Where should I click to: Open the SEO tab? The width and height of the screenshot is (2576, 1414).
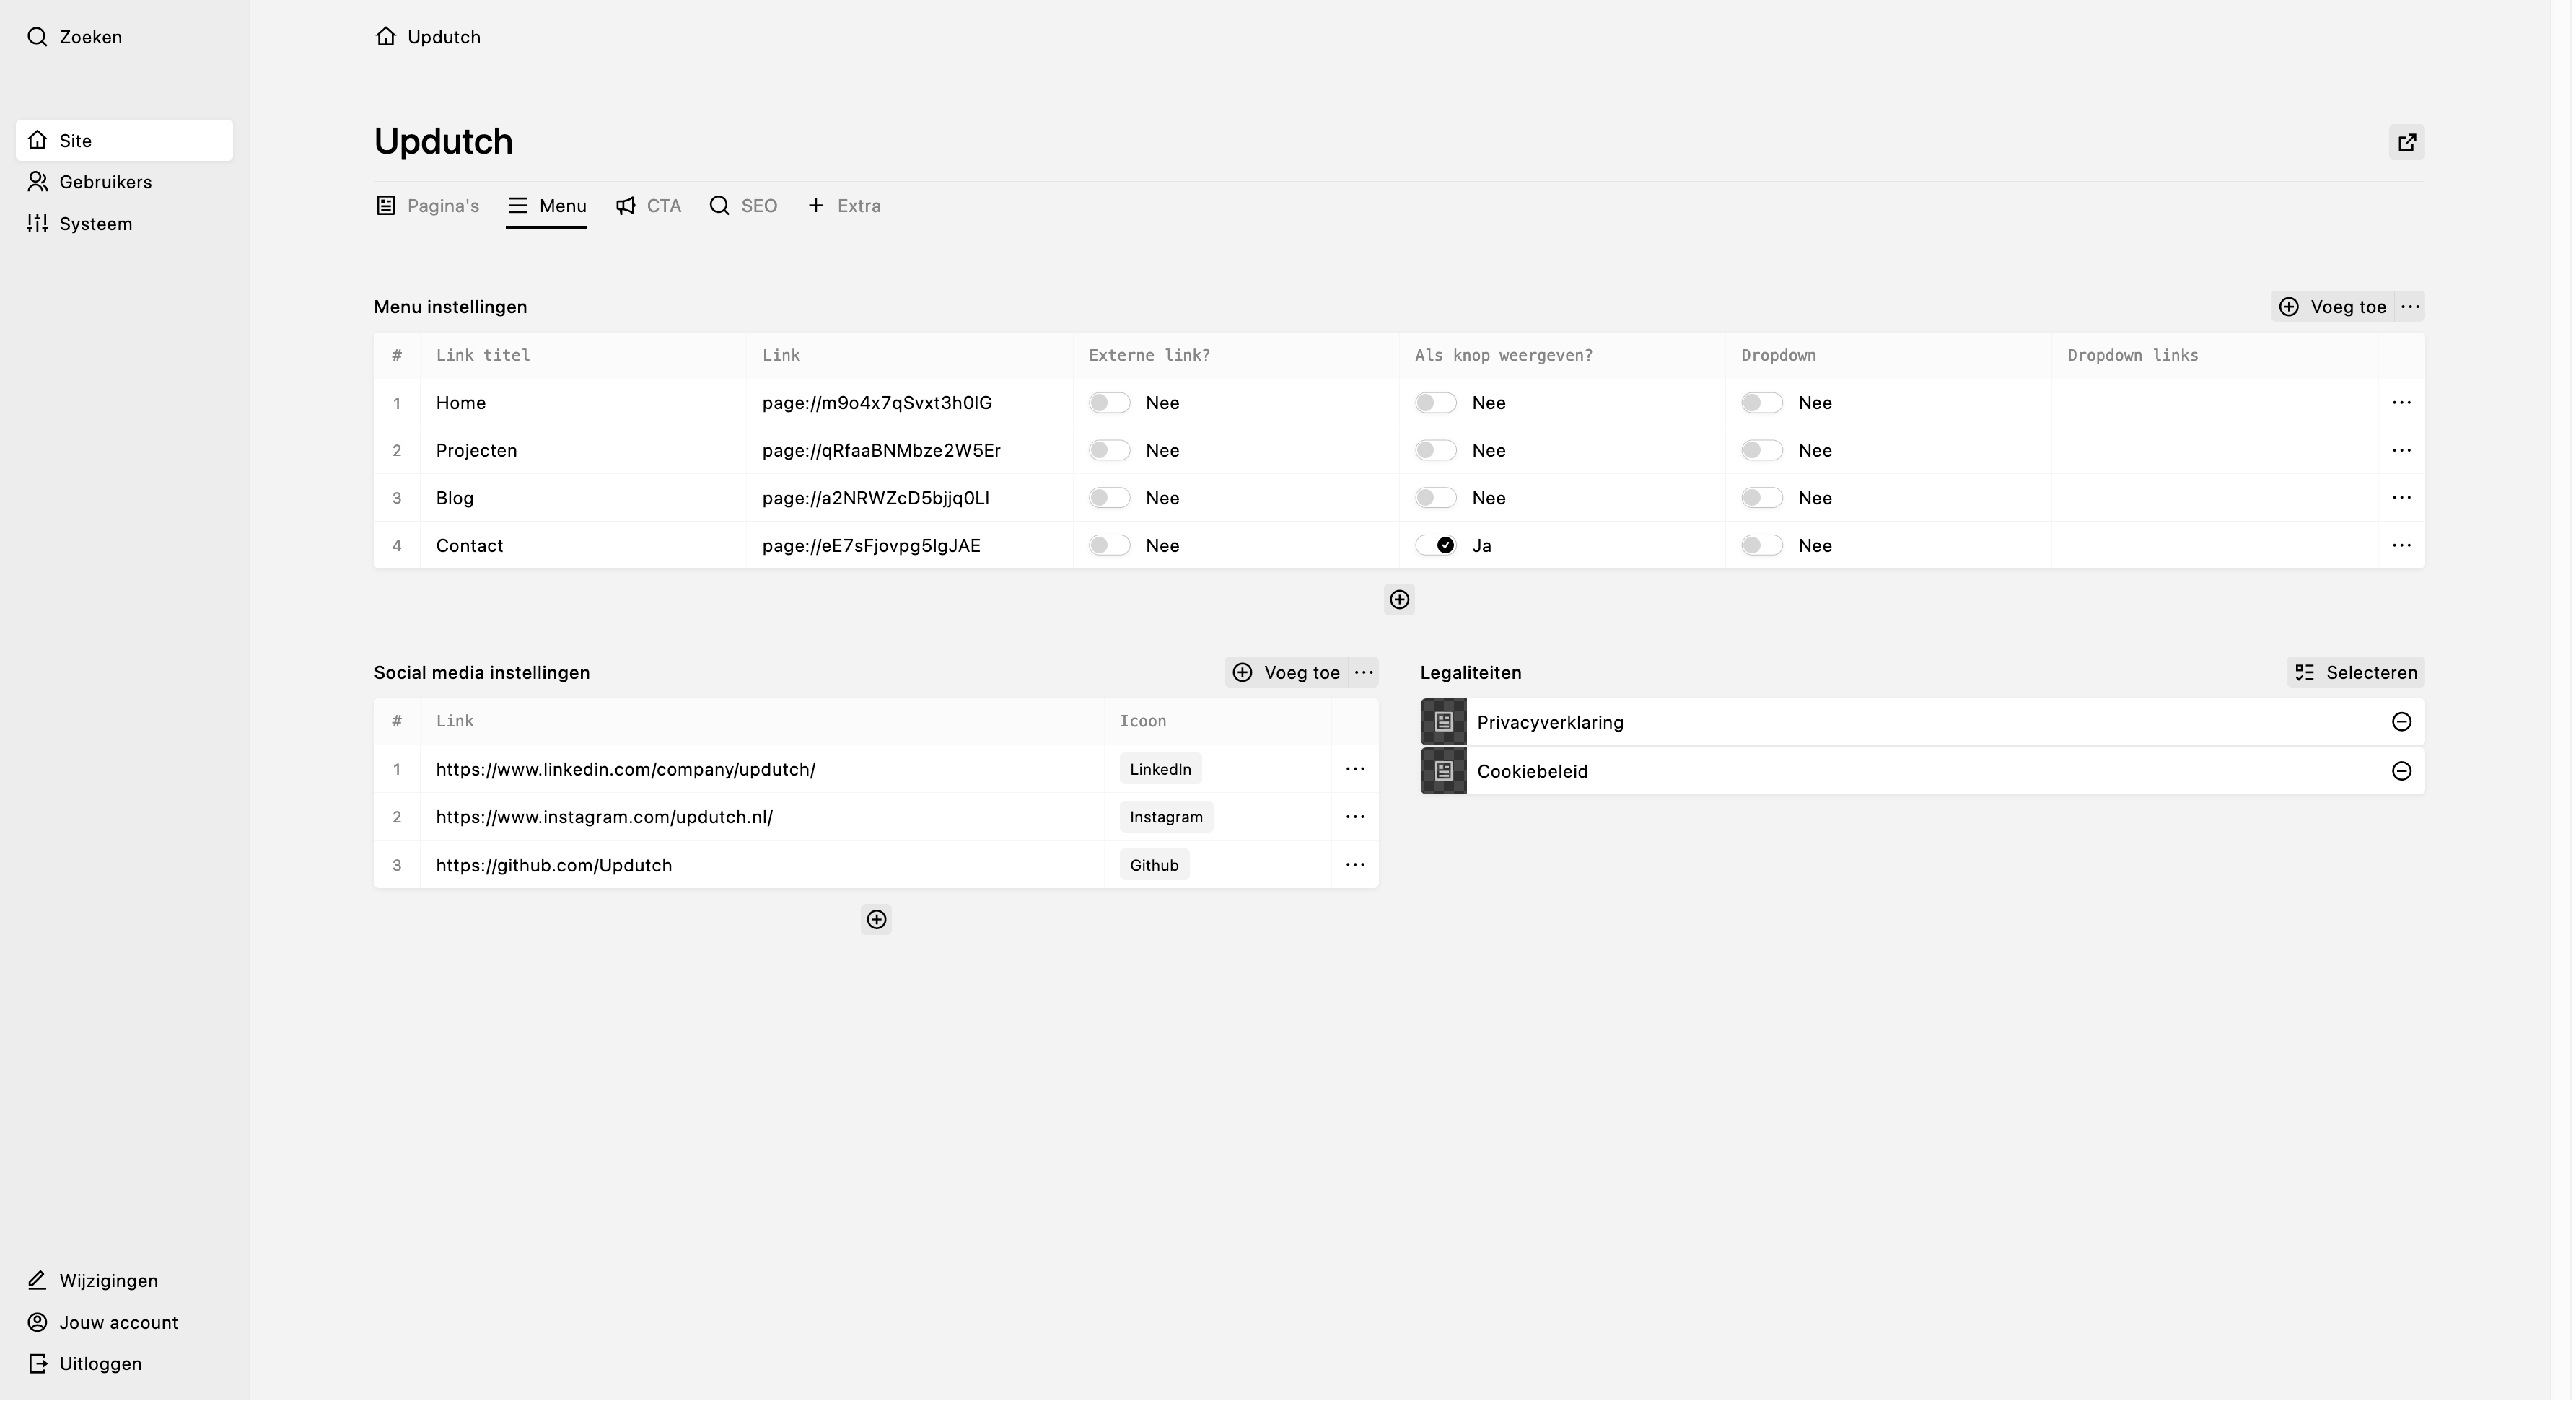[745, 206]
